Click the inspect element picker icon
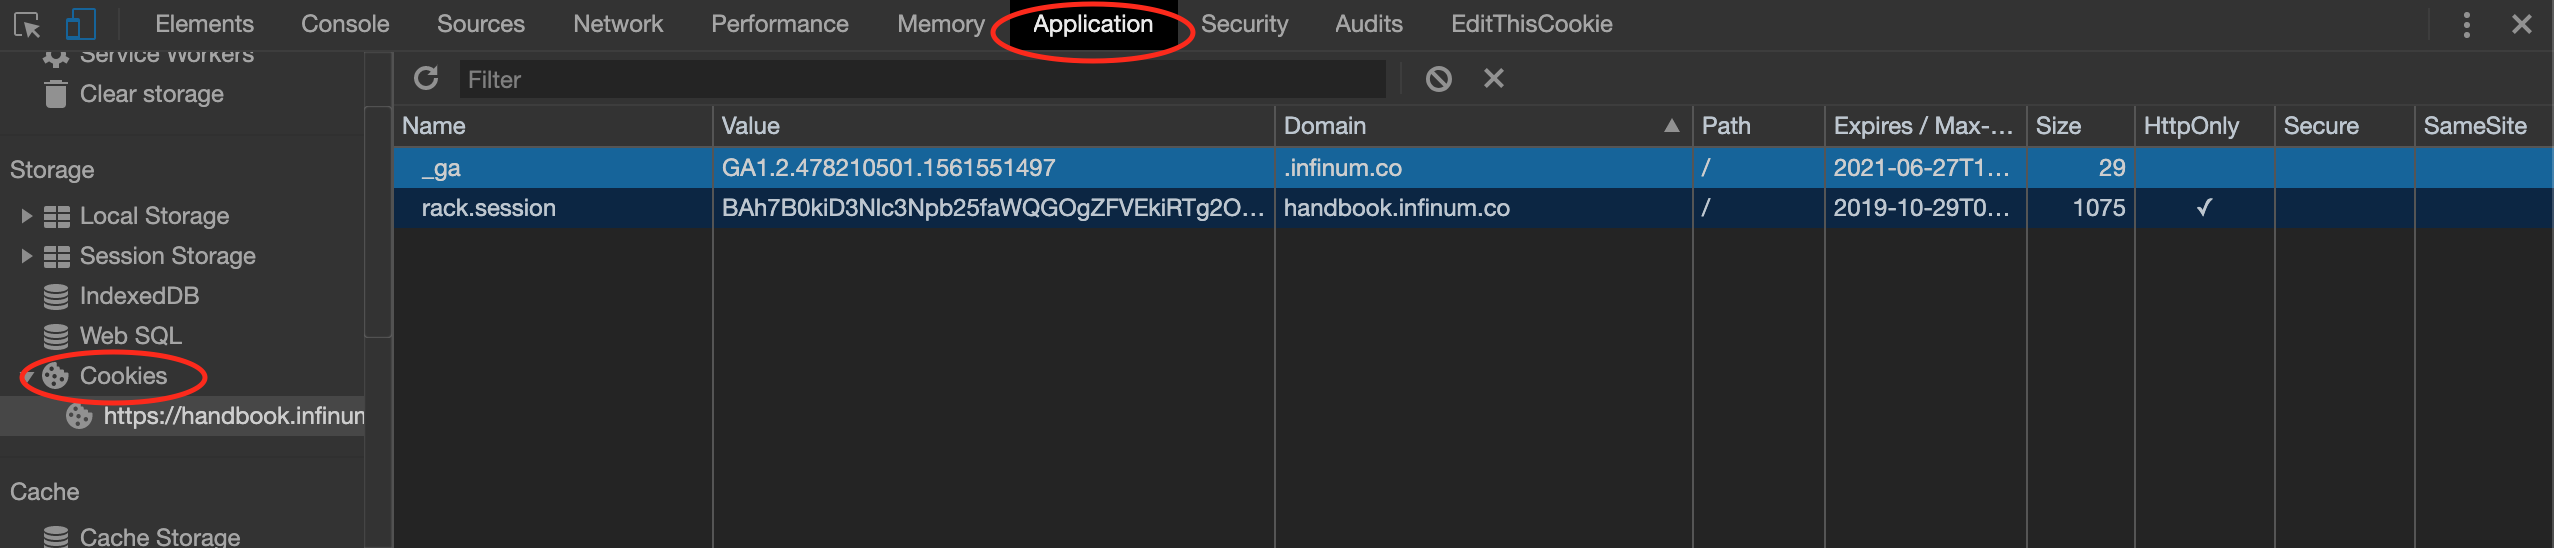The width and height of the screenshot is (2554, 548). (28, 24)
